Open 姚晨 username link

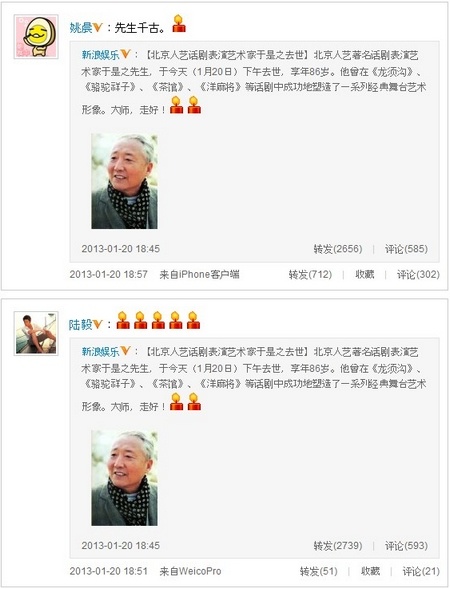81,28
